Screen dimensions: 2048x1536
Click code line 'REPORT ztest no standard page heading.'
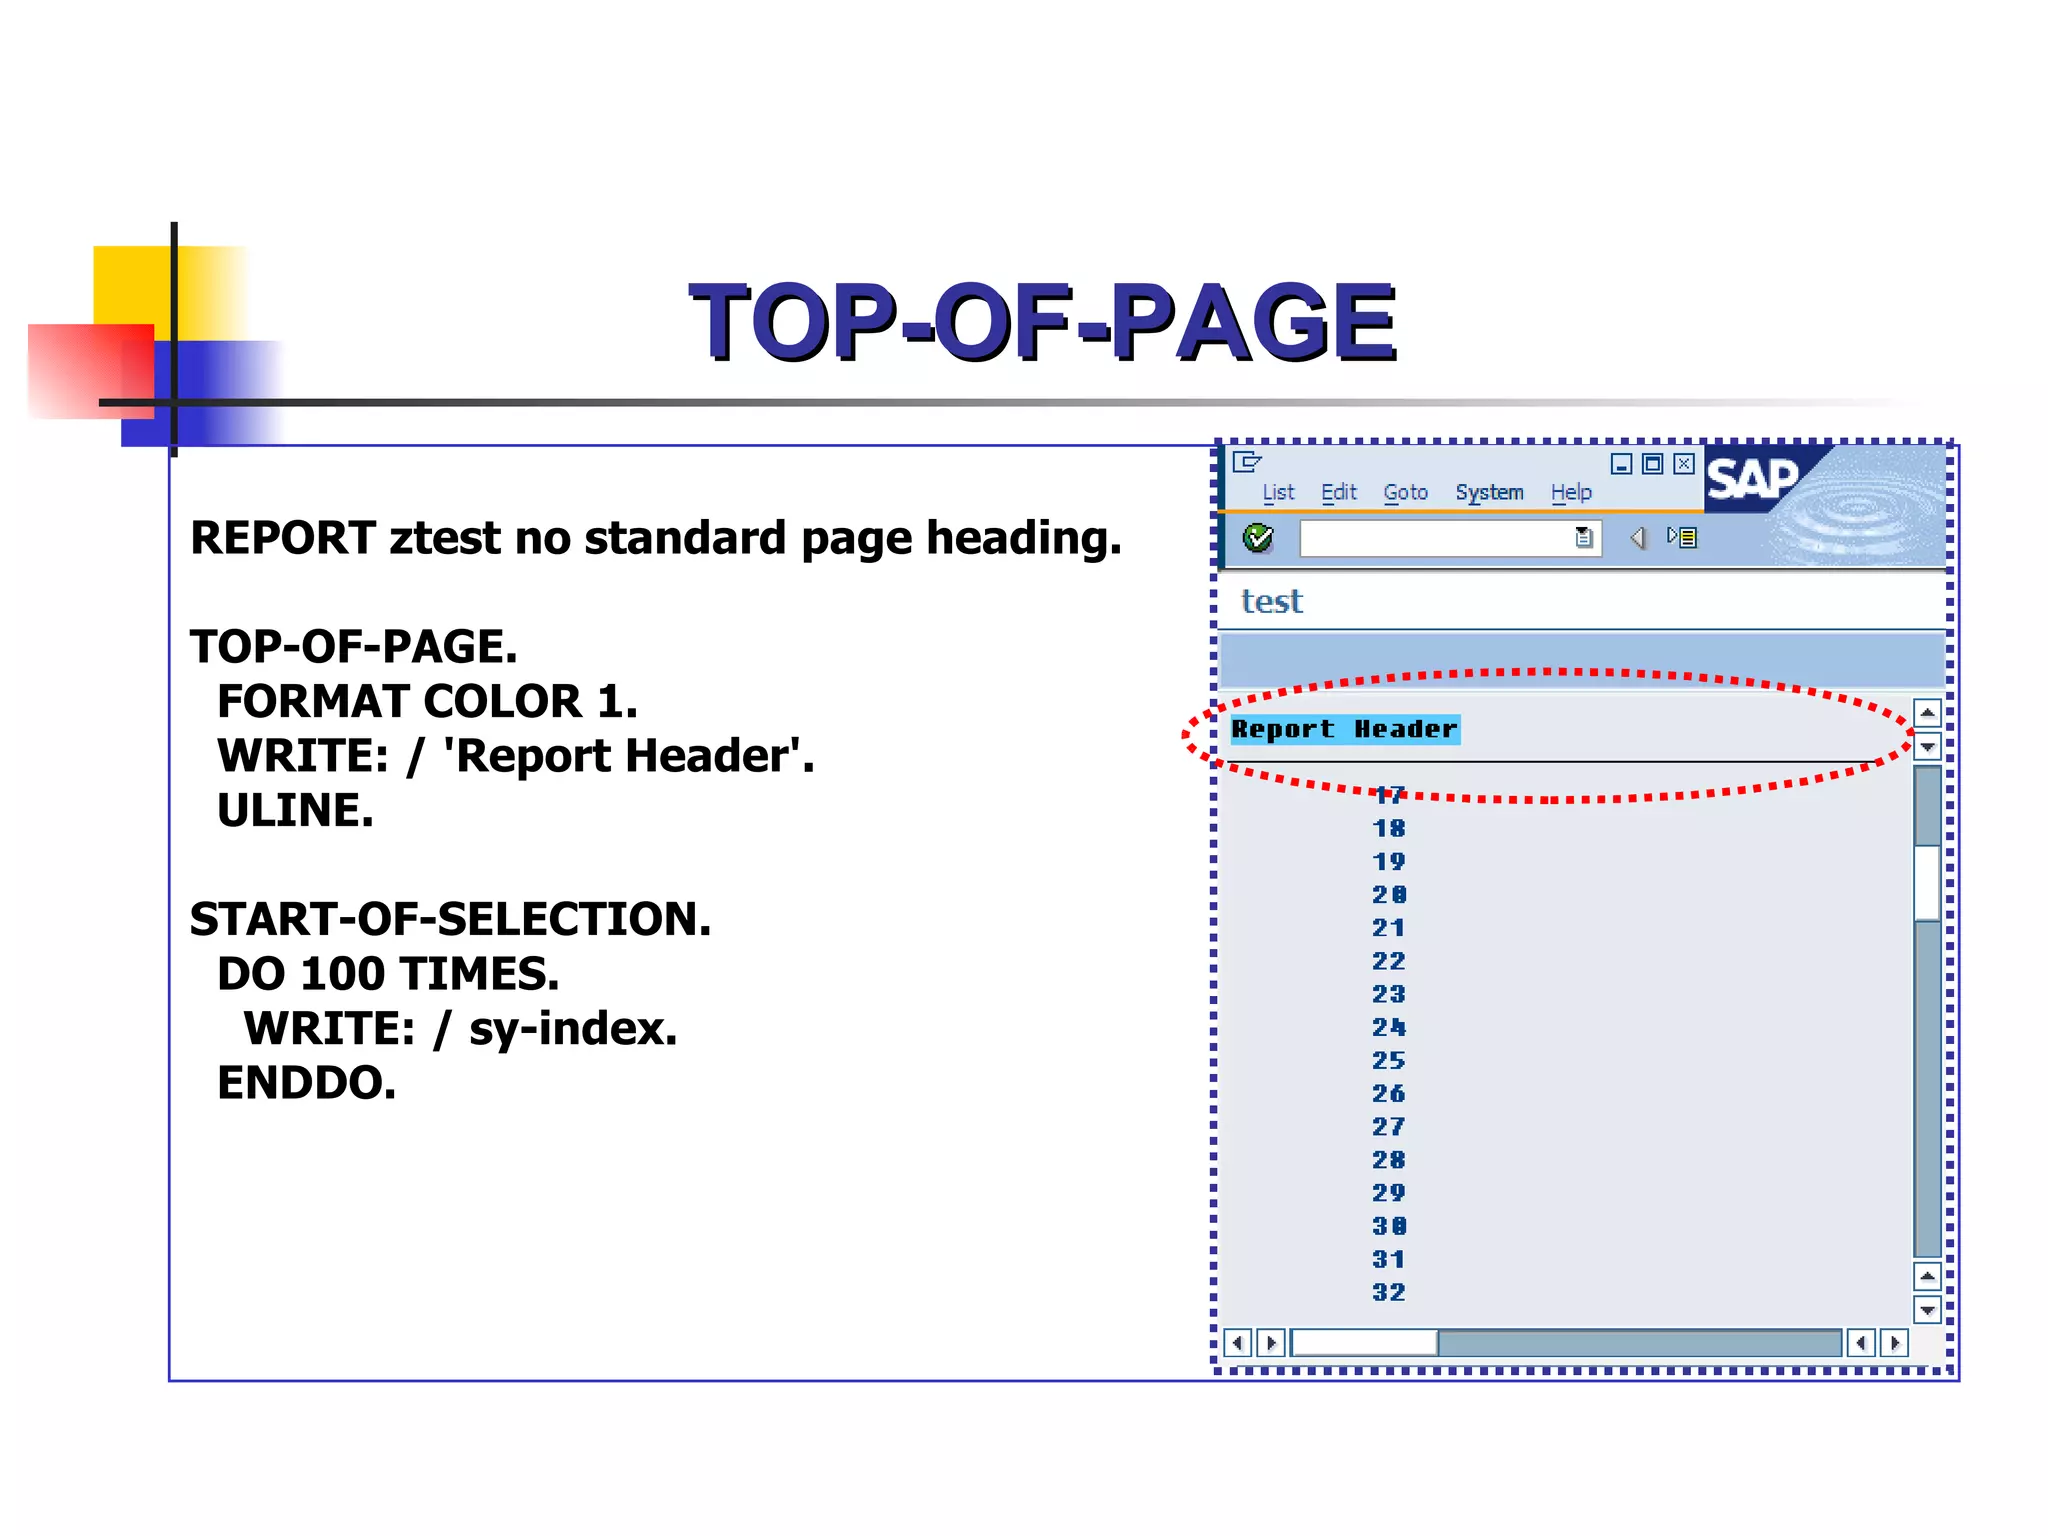coord(656,538)
